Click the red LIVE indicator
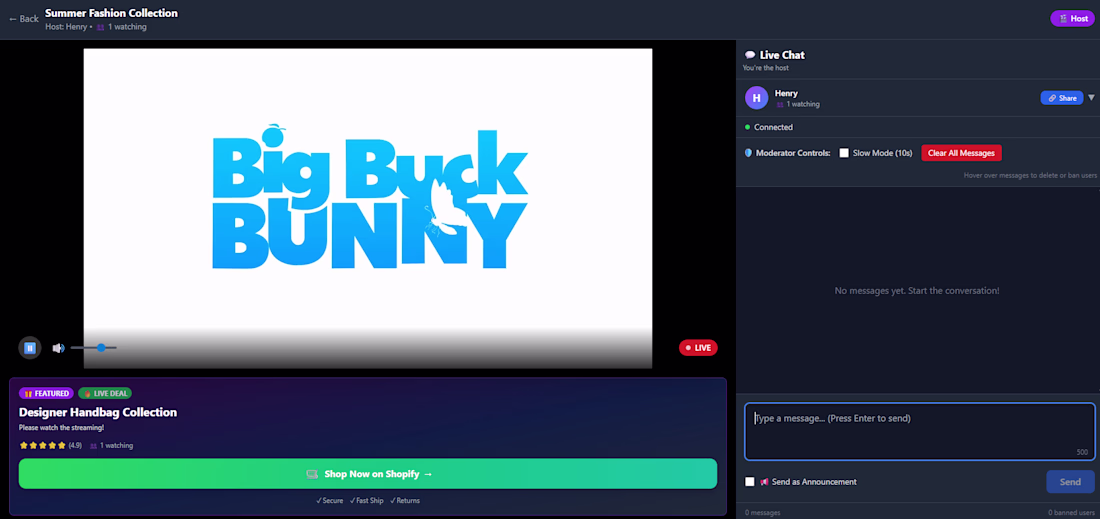The image size is (1100, 519). (698, 347)
